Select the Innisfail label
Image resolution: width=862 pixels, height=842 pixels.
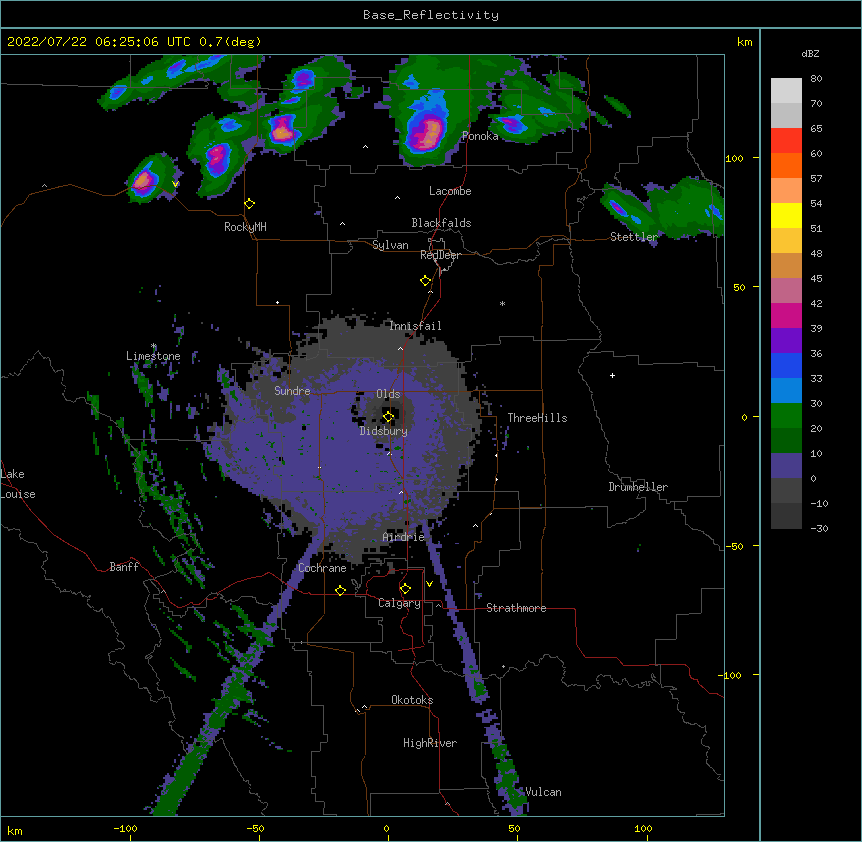[x=415, y=326]
